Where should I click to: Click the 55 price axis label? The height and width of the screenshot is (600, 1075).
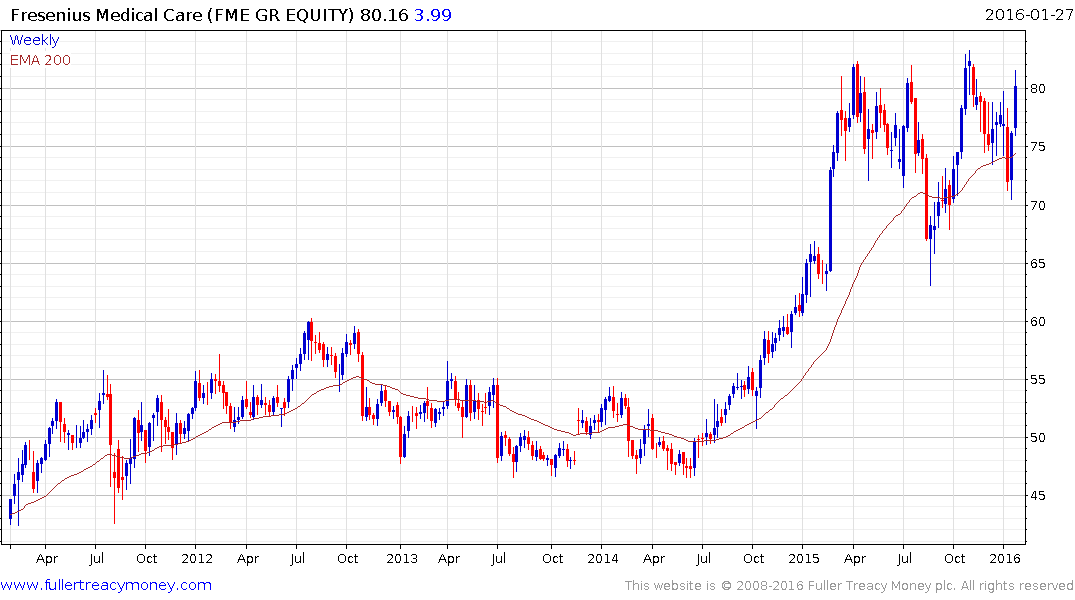click(x=1038, y=379)
